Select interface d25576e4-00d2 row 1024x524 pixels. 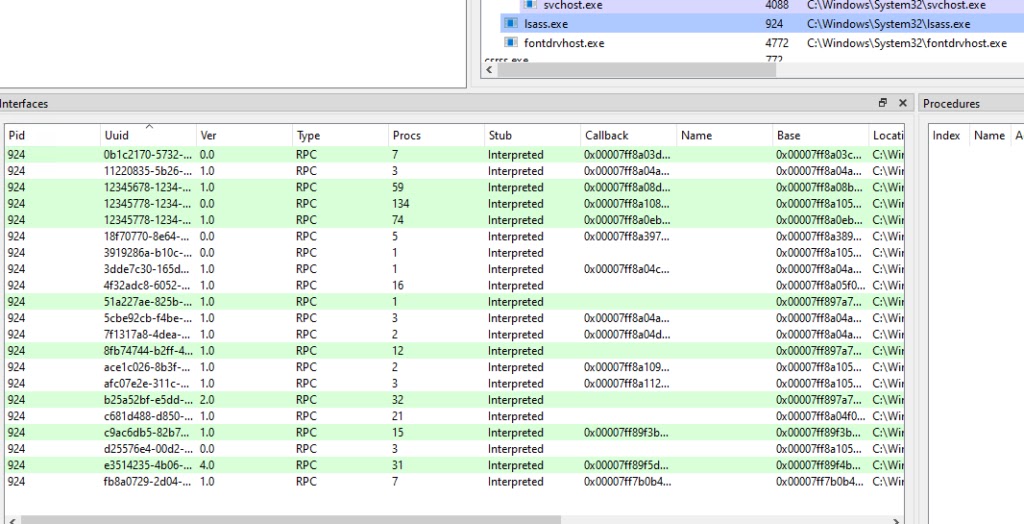pos(455,449)
